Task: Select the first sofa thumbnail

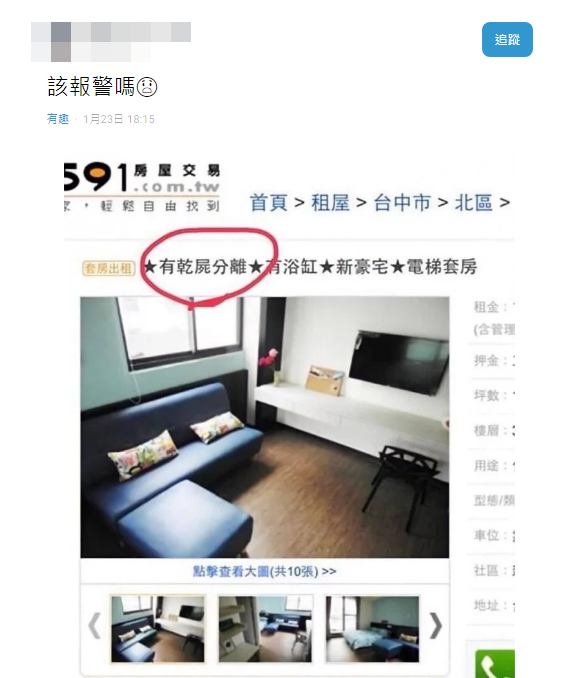Action: tap(158, 629)
